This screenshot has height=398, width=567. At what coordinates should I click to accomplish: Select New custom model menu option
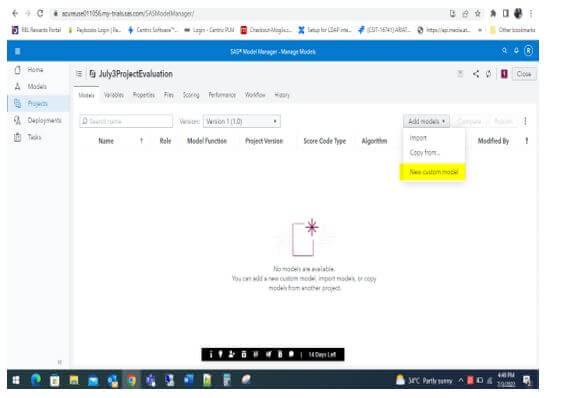[x=433, y=172]
